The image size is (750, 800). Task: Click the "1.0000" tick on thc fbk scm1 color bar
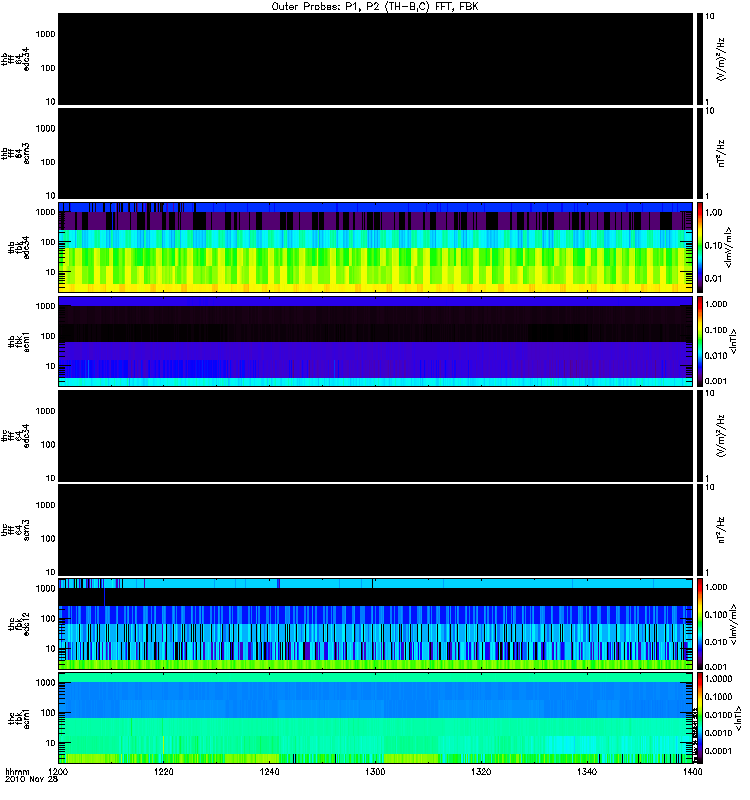pyautogui.click(x=718, y=679)
